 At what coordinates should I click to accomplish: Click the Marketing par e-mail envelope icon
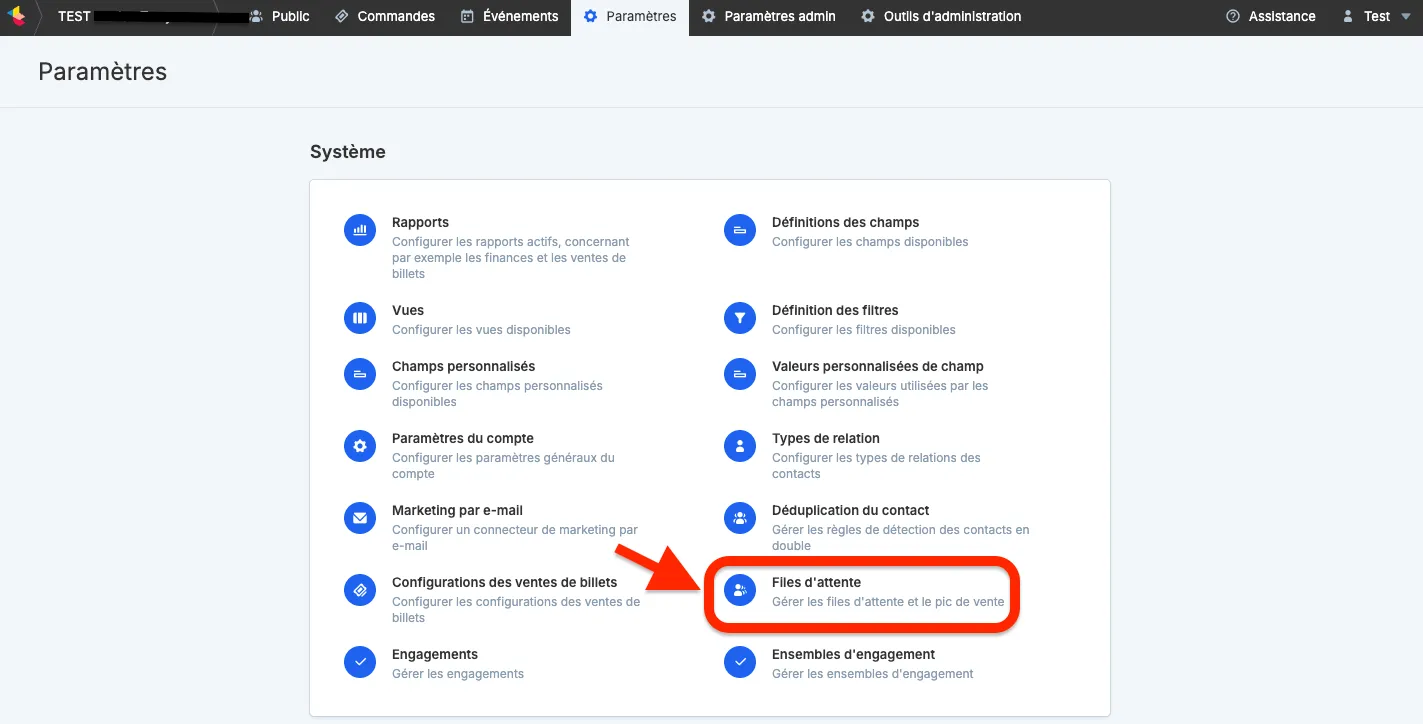point(360,518)
